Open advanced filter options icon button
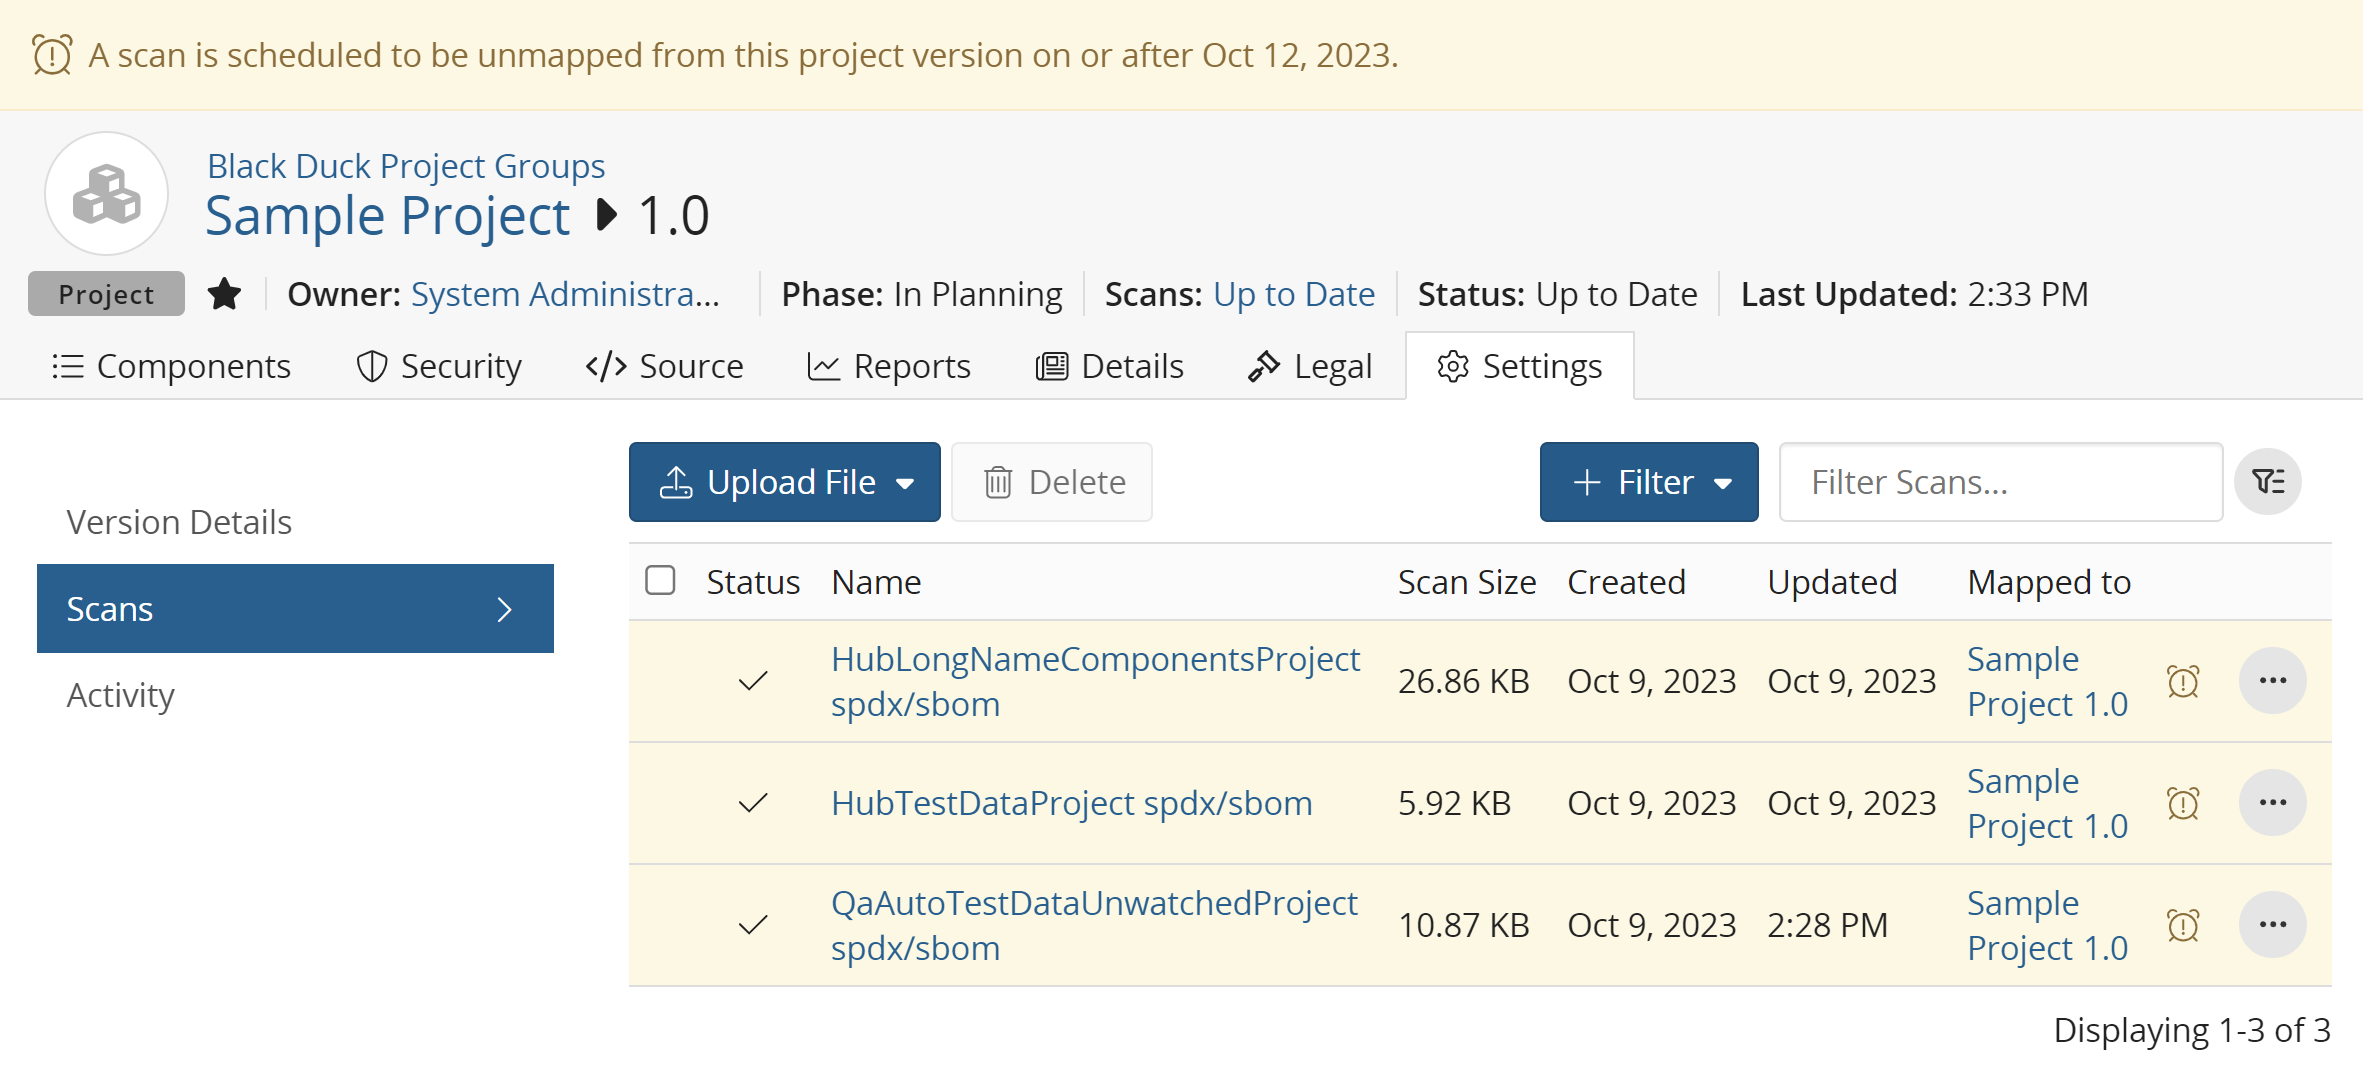 tap(2267, 482)
